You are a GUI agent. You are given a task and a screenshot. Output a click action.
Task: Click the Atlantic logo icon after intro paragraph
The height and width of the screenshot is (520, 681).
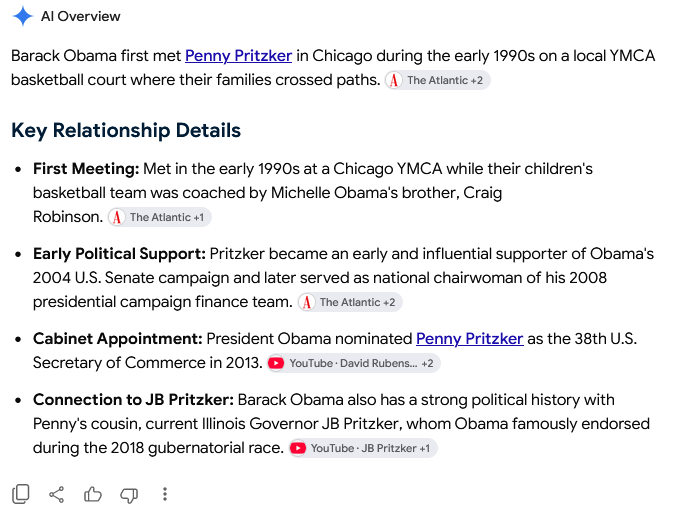pyautogui.click(x=394, y=80)
